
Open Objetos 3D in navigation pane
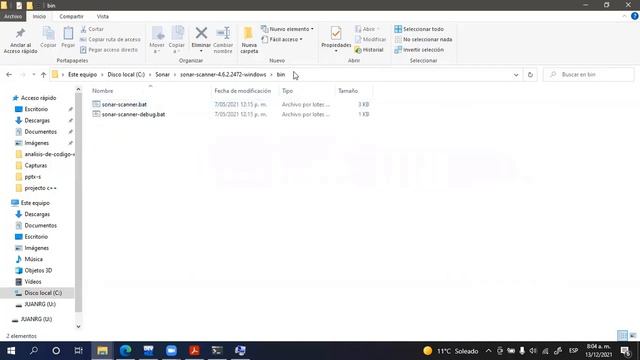pyautogui.click(x=38, y=271)
